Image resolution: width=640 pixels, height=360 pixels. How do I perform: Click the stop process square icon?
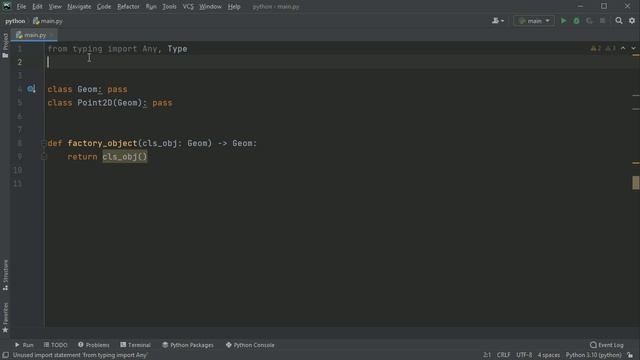coord(602,21)
